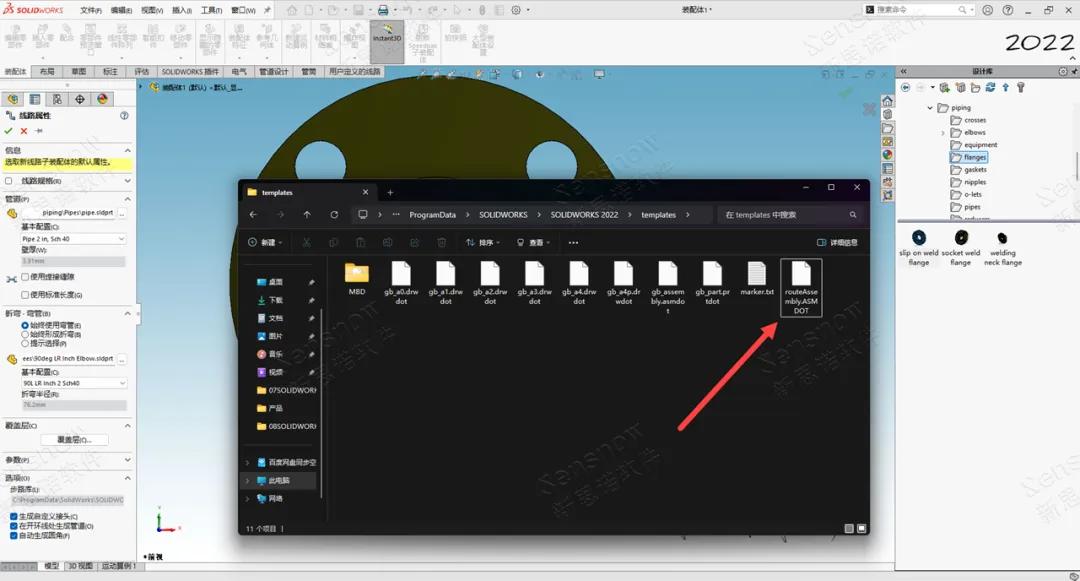This screenshot has height=581, width=1080.
Task: Uncheck the auto-create fillets checkbox
Action: pyautogui.click(x=13, y=536)
